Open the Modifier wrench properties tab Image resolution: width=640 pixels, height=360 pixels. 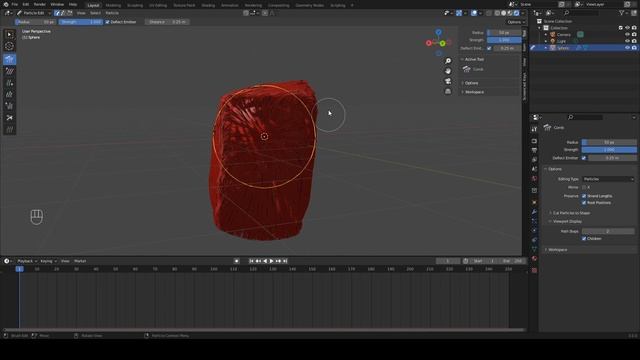pyautogui.click(x=534, y=212)
